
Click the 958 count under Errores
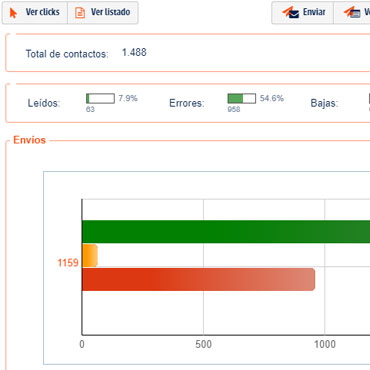(x=234, y=109)
